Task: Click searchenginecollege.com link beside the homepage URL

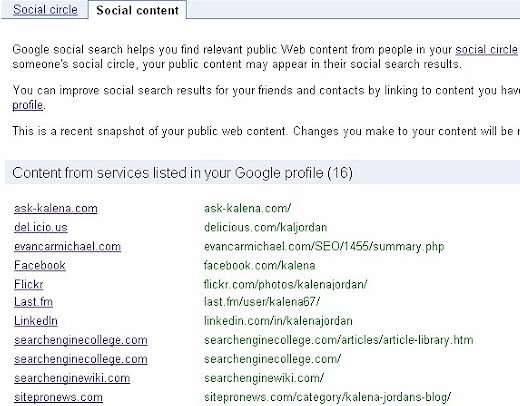Action: [x=81, y=359]
